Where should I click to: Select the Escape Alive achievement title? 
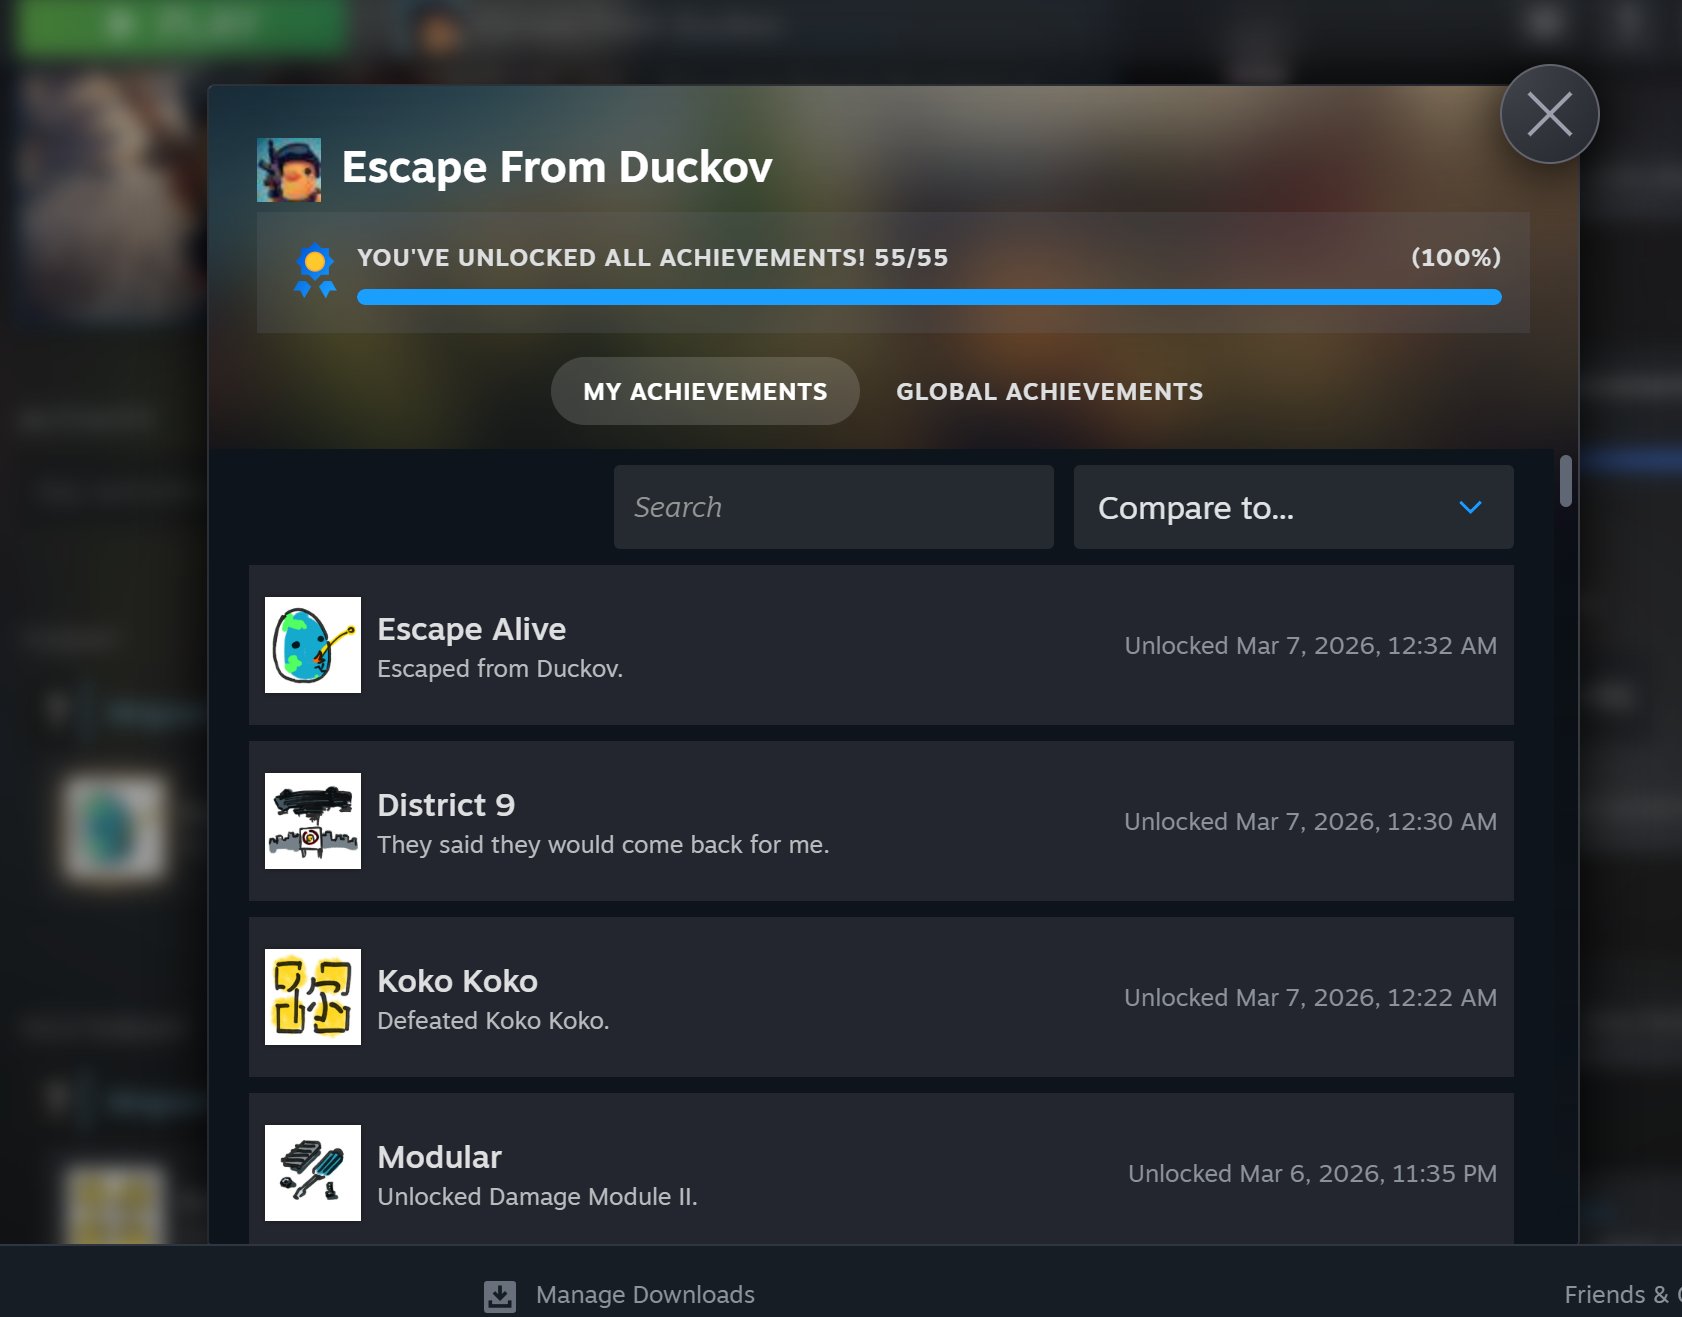(x=471, y=629)
